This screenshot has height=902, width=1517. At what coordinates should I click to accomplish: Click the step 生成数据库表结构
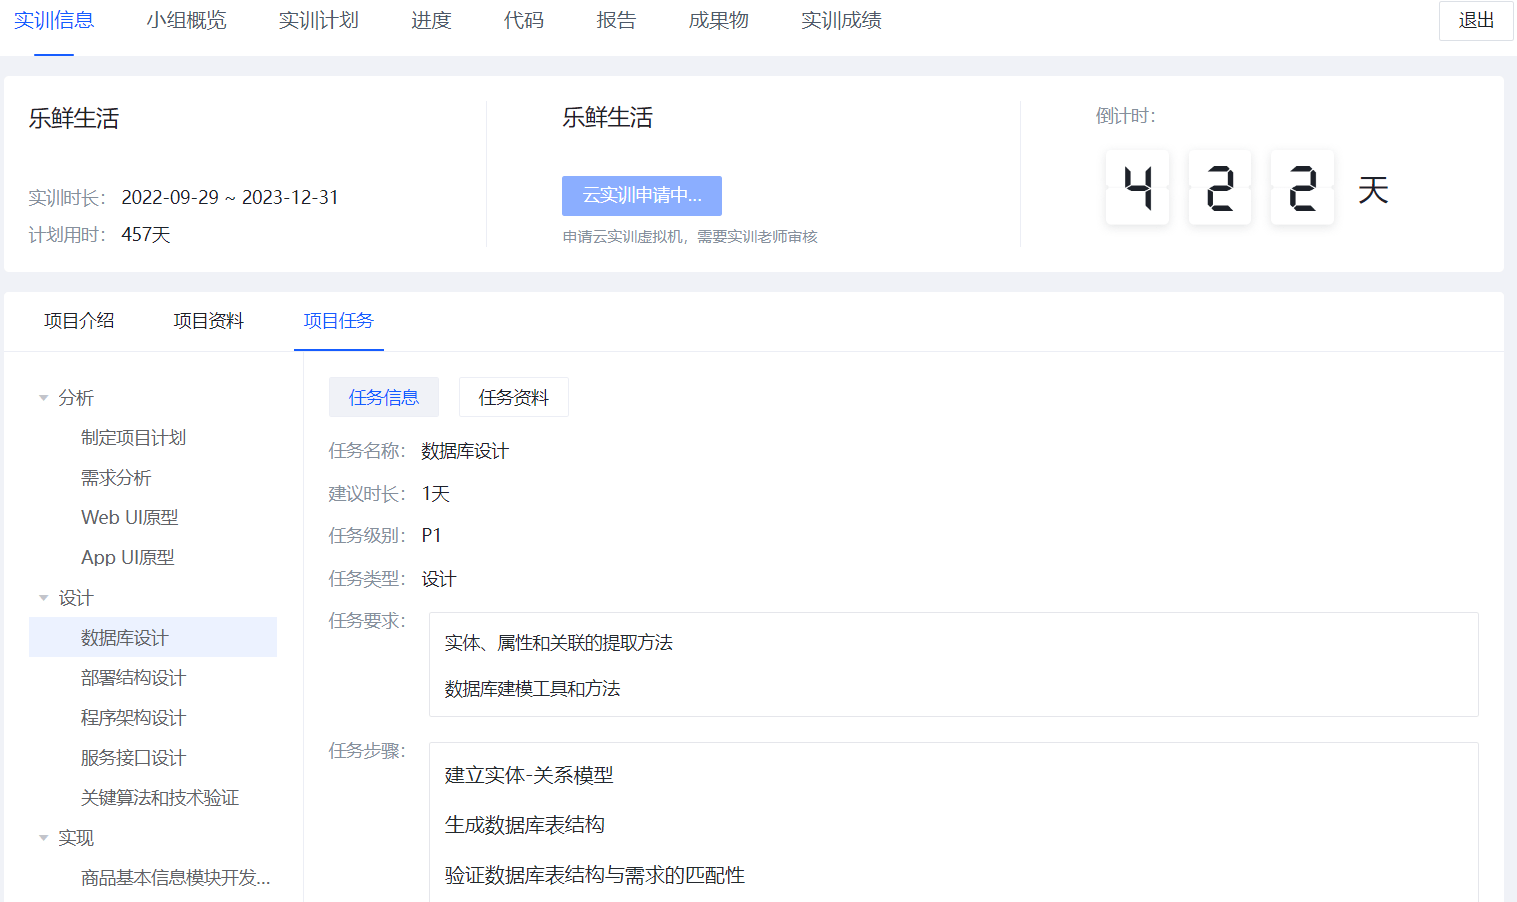click(525, 825)
